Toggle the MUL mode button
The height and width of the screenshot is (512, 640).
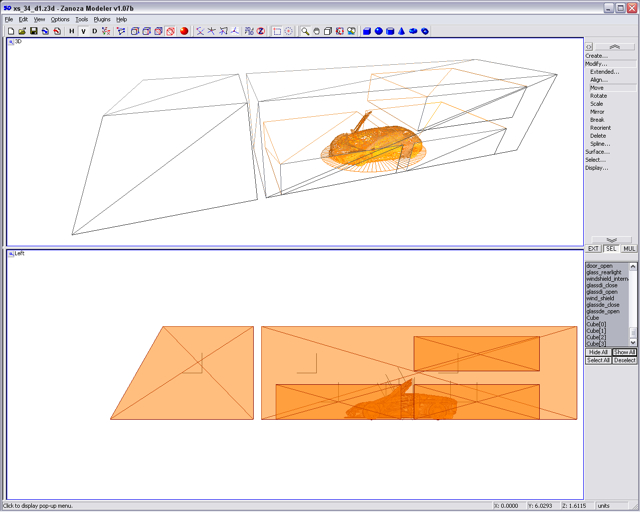tap(629, 249)
